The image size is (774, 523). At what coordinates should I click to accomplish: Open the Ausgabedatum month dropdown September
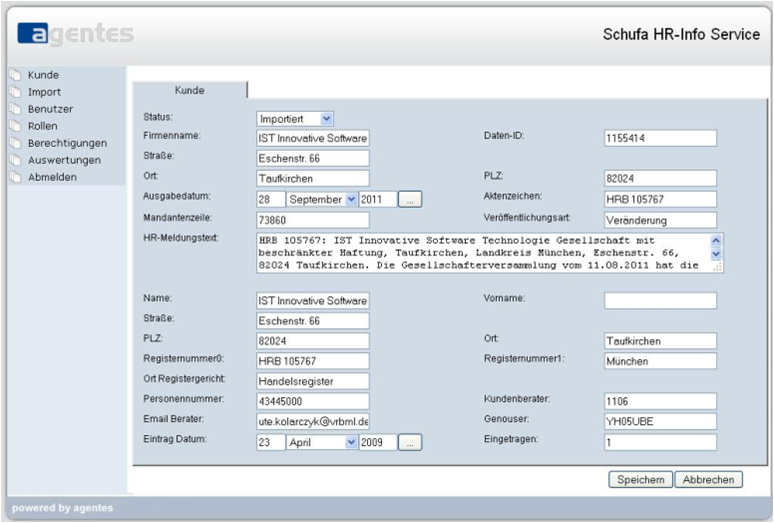322,199
